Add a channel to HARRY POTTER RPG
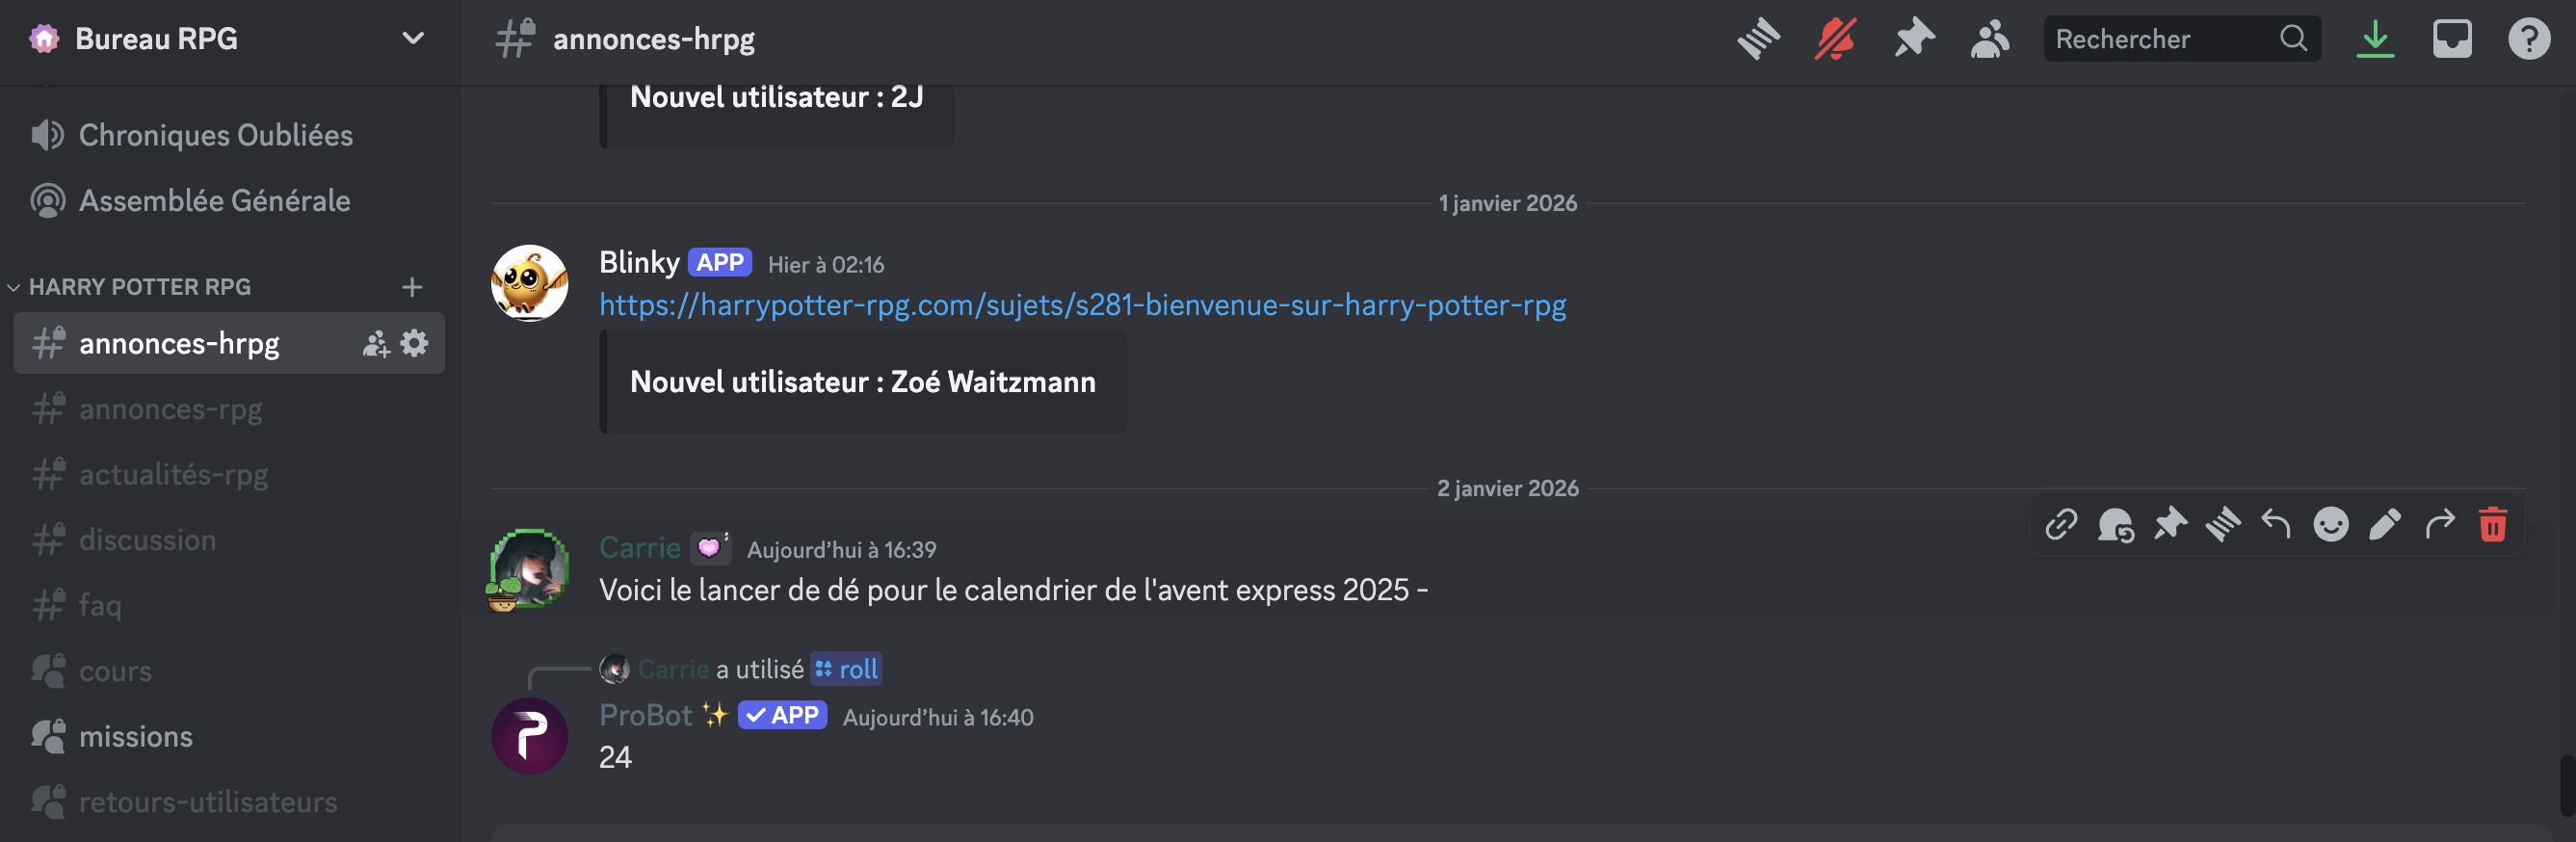 point(412,287)
